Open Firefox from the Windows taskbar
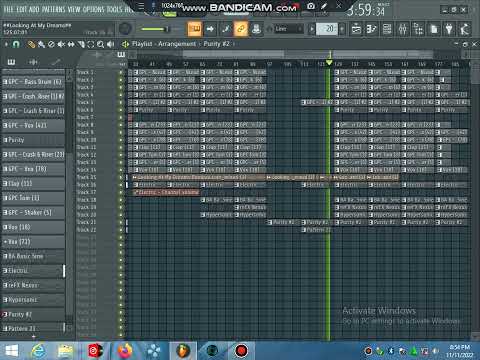 [125, 350]
